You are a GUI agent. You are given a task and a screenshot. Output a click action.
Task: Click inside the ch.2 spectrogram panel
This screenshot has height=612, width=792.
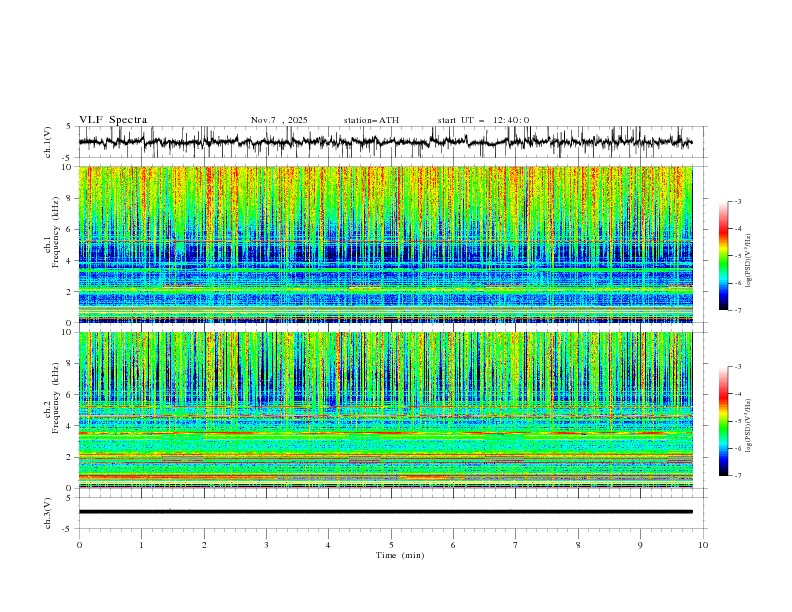click(385, 410)
